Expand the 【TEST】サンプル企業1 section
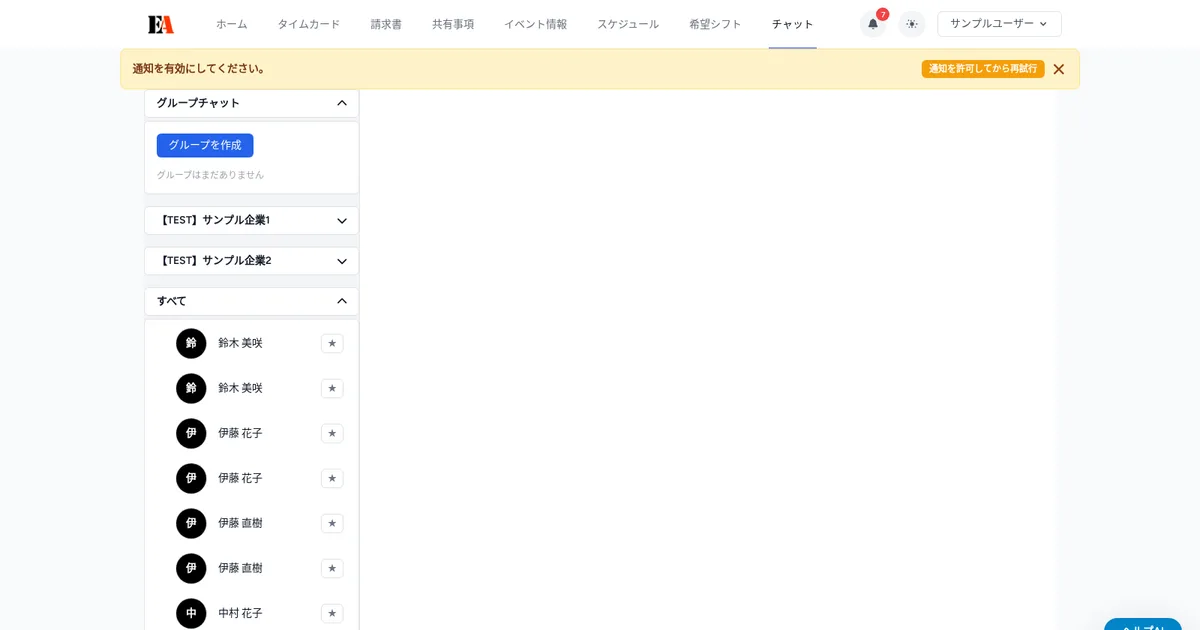This screenshot has height=630, width=1200. tap(251, 220)
